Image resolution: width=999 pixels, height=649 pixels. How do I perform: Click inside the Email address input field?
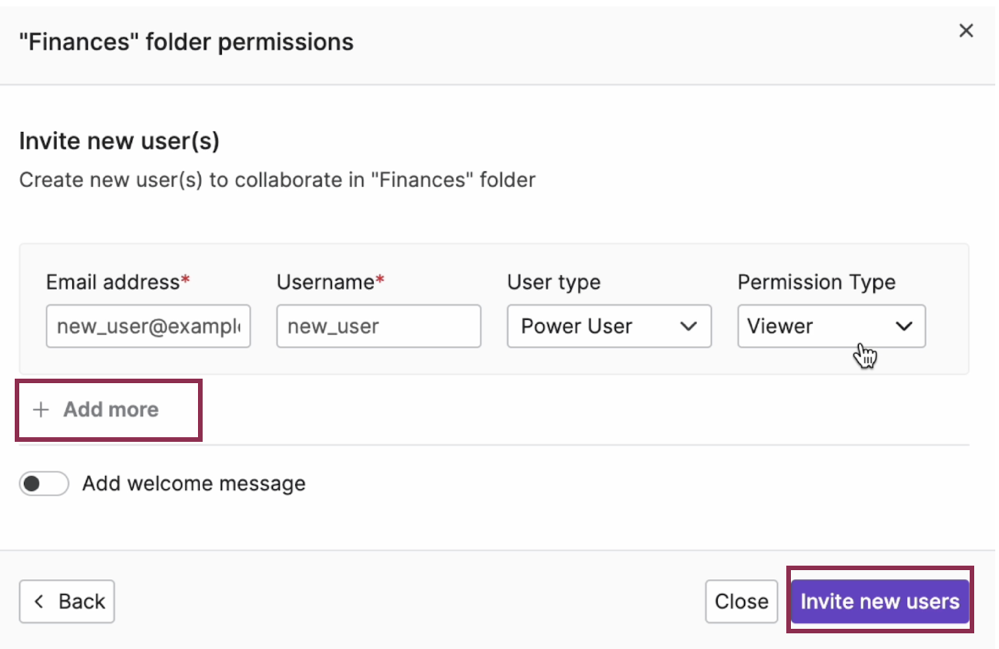(147, 326)
